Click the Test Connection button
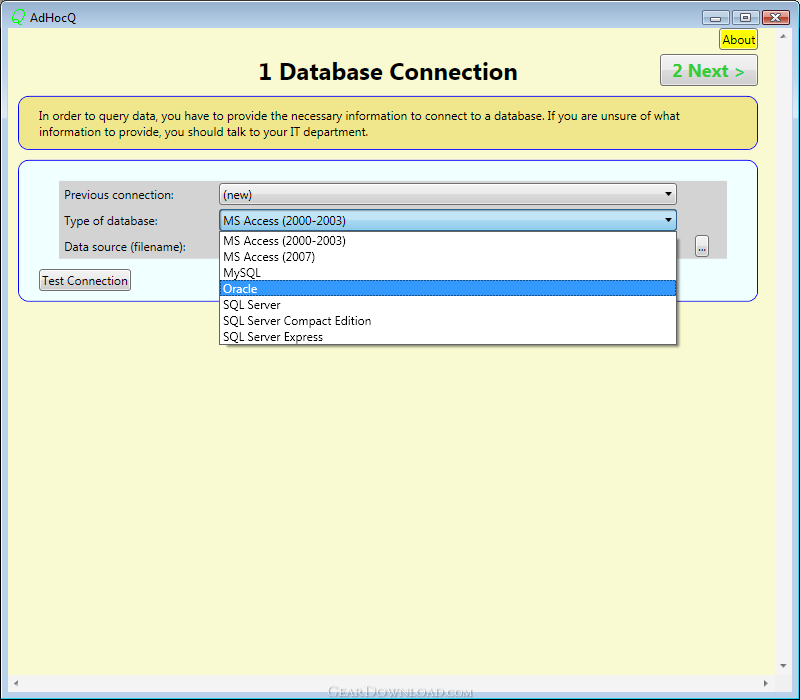The image size is (800, 700). tap(85, 281)
